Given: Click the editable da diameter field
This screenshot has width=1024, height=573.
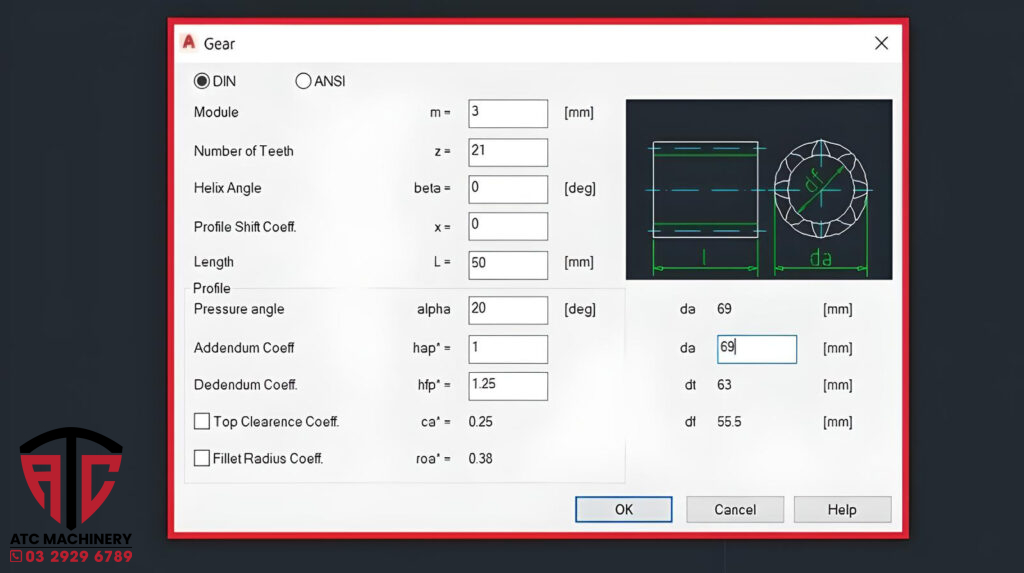Looking at the screenshot, I should (x=756, y=349).
